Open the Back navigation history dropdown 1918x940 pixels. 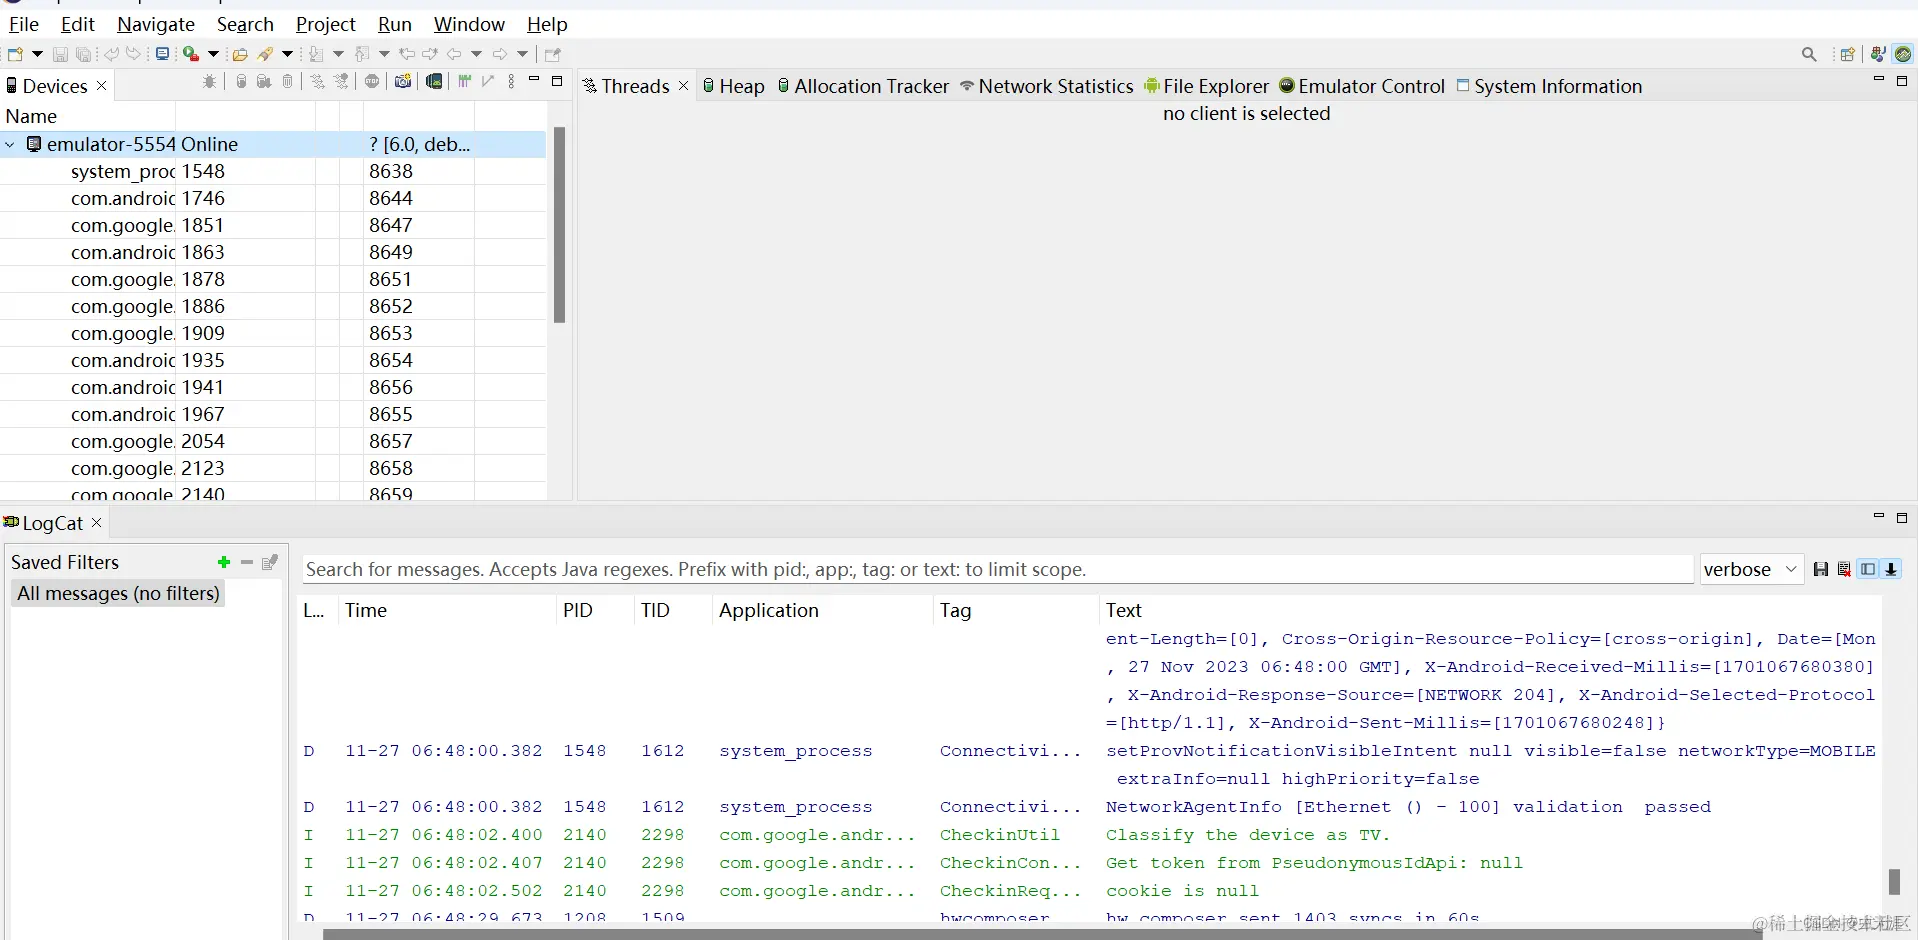pos(477,54)
